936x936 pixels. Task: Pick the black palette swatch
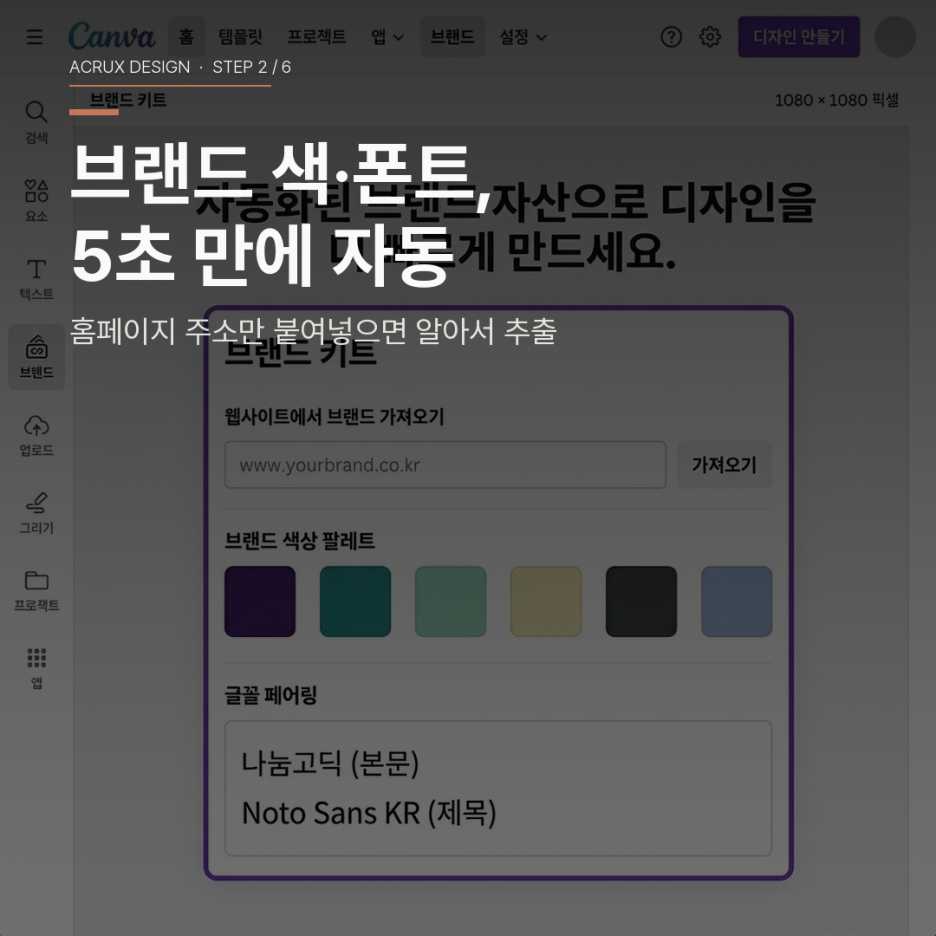[641, 601]
